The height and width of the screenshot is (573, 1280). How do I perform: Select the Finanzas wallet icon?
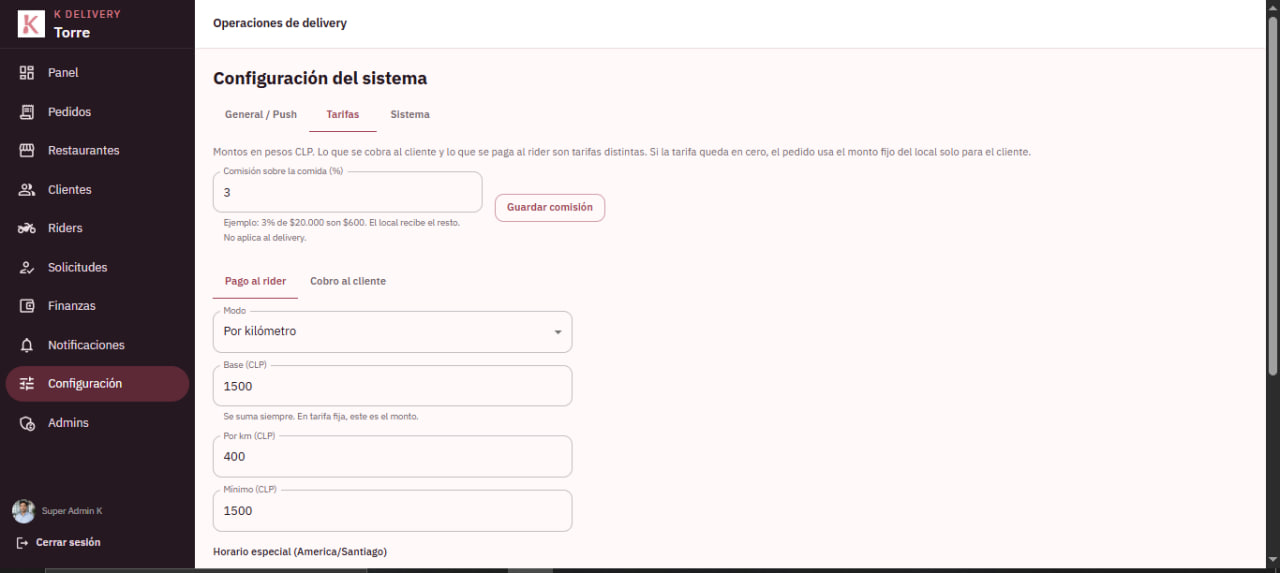click(27, 306)
